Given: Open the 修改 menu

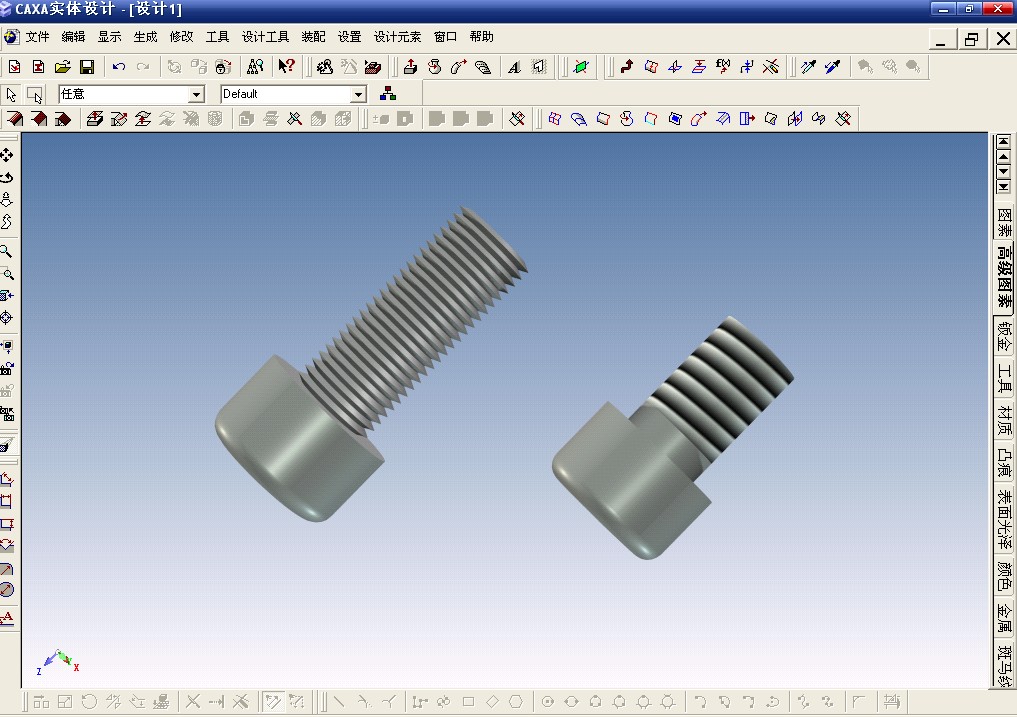Looking at the screenshot, I should pyautogui.click(x=182, y=37).
